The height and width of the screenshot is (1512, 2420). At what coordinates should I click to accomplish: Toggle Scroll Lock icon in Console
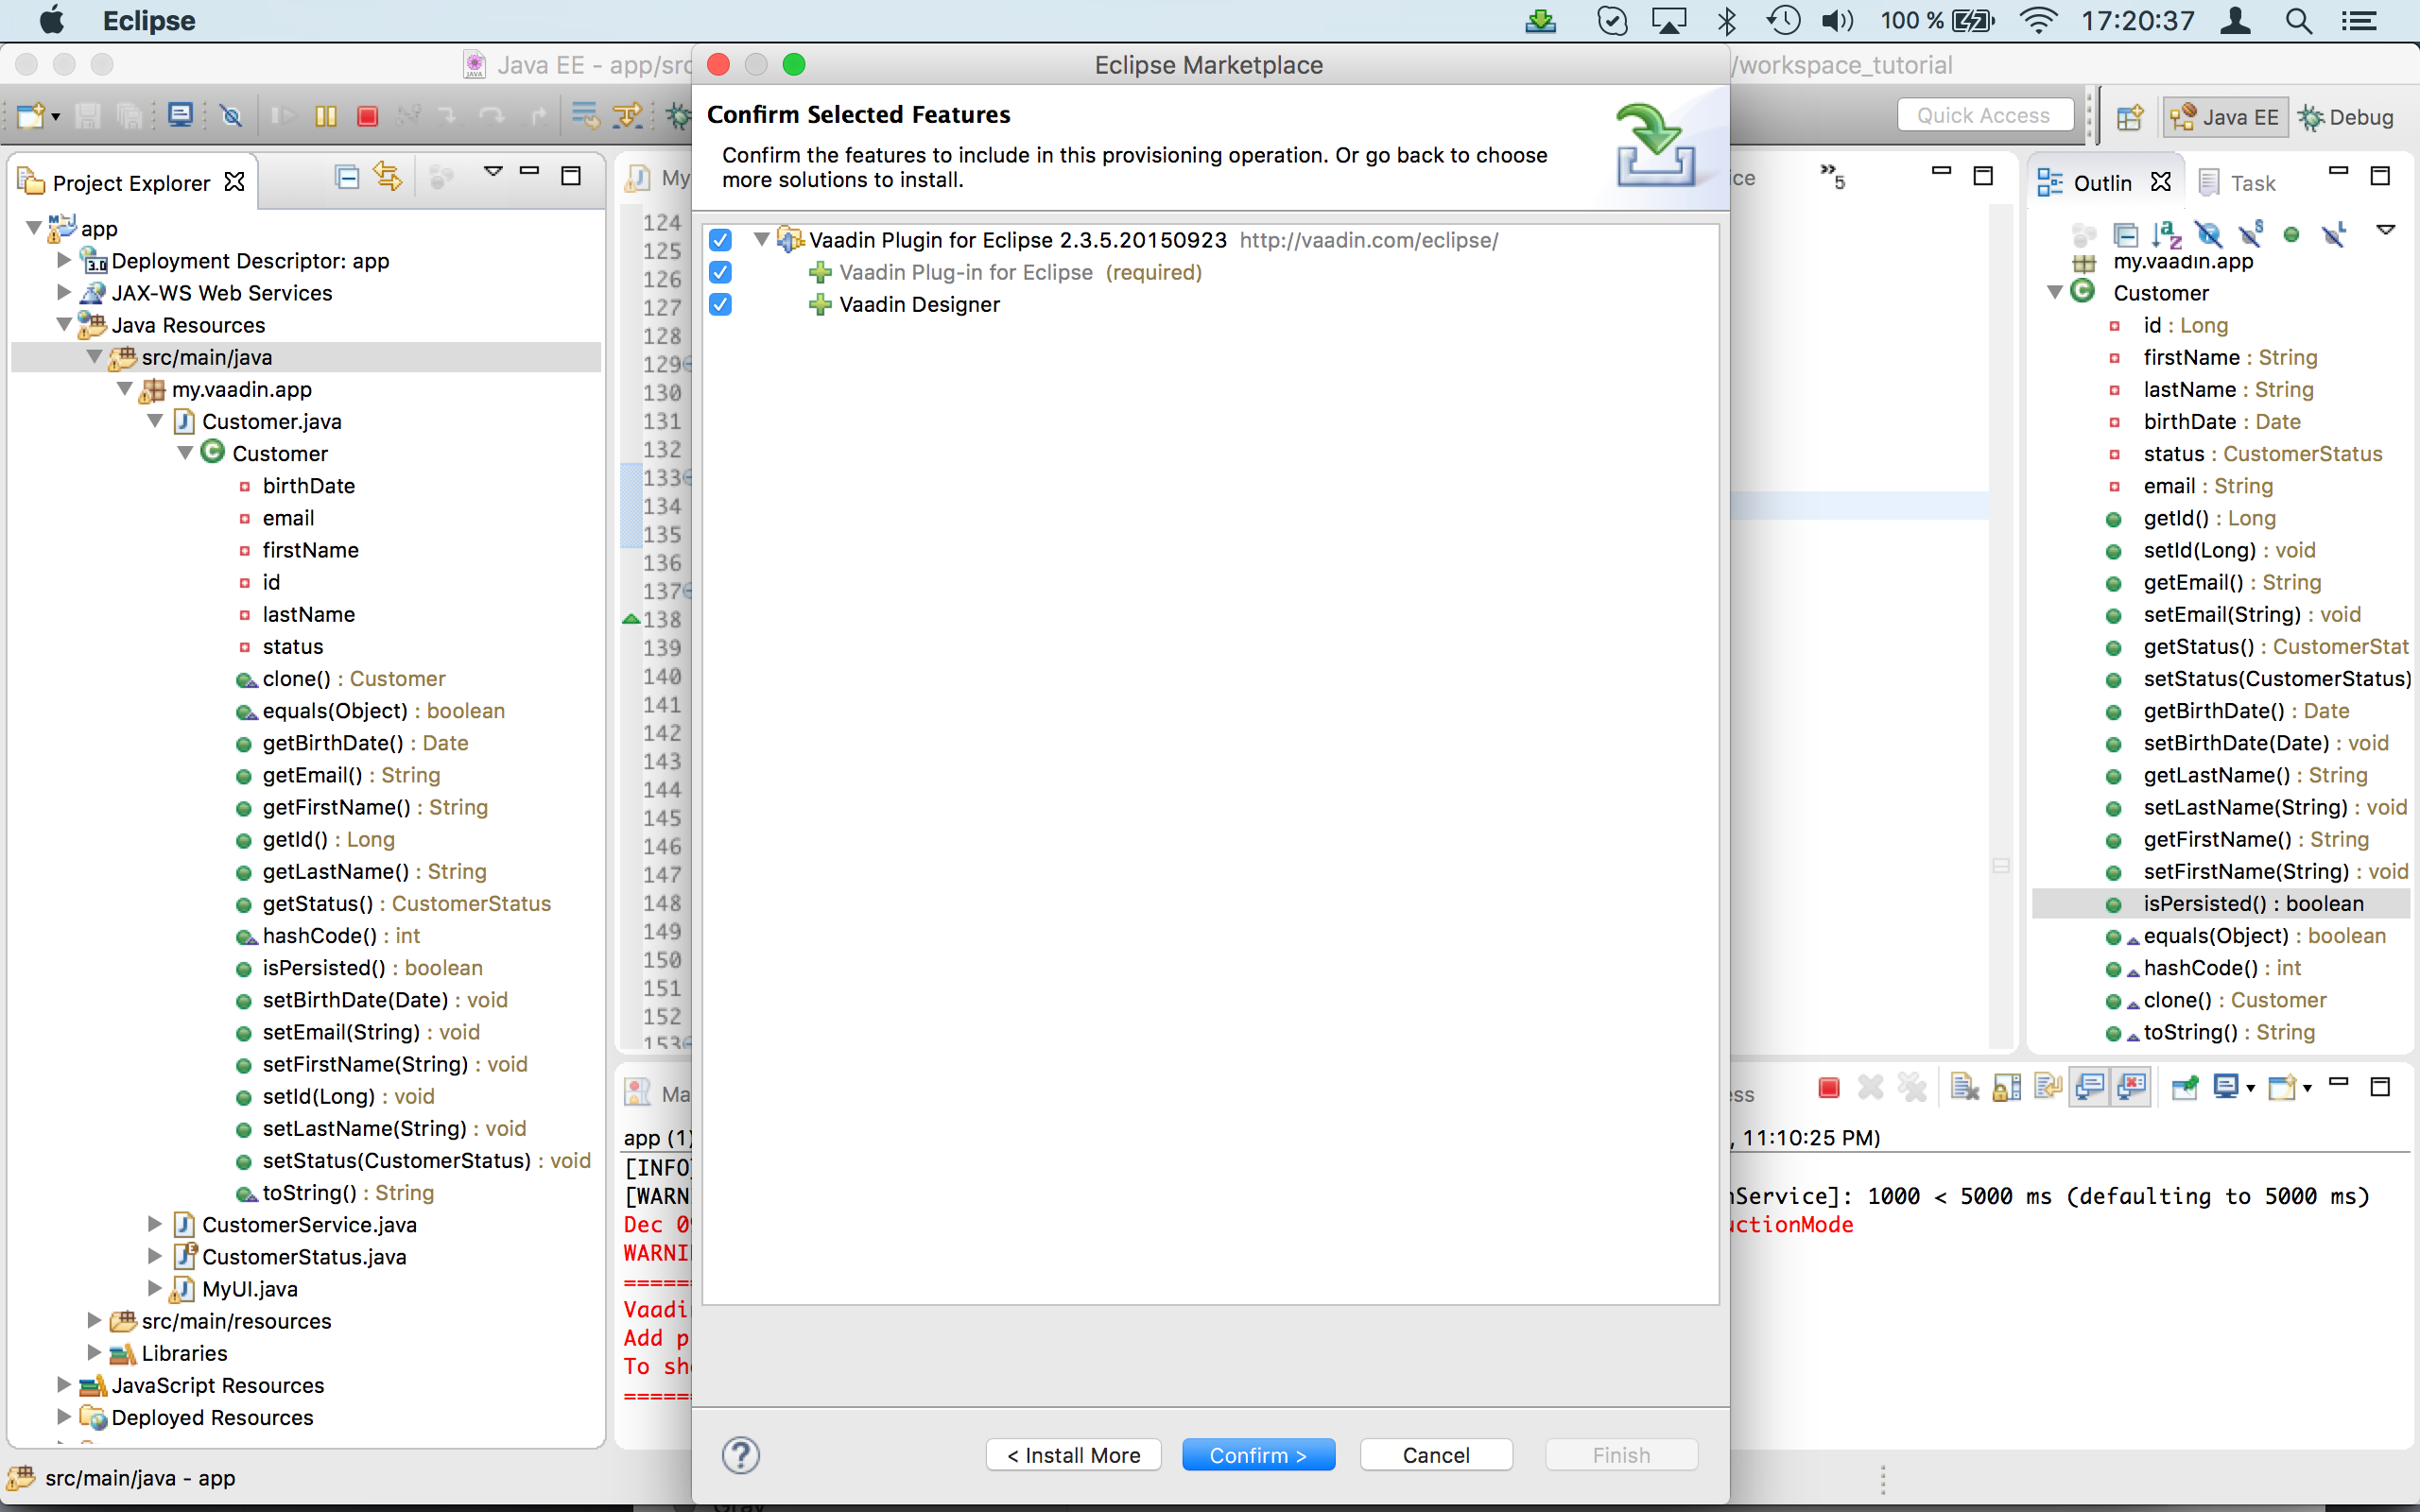coord(2007,1087)
